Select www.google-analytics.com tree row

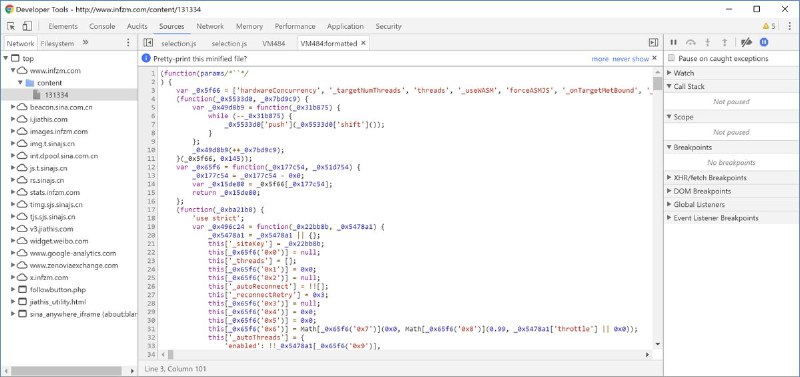(x=69, y=253)
